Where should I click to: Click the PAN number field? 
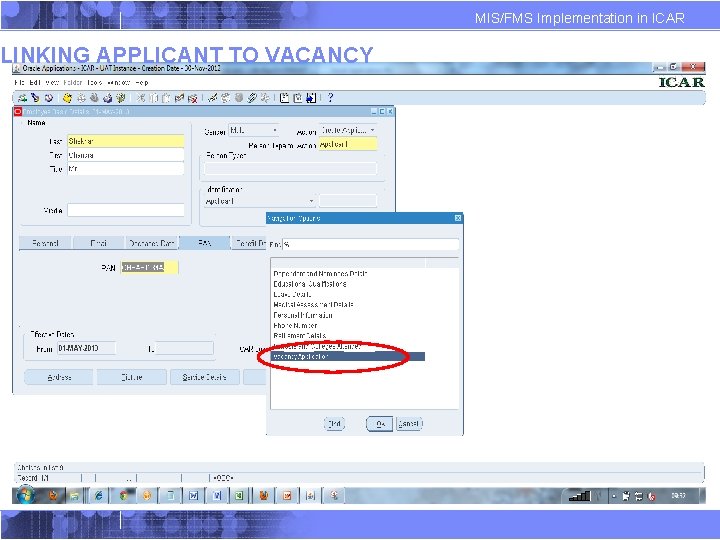coord(150,267)
